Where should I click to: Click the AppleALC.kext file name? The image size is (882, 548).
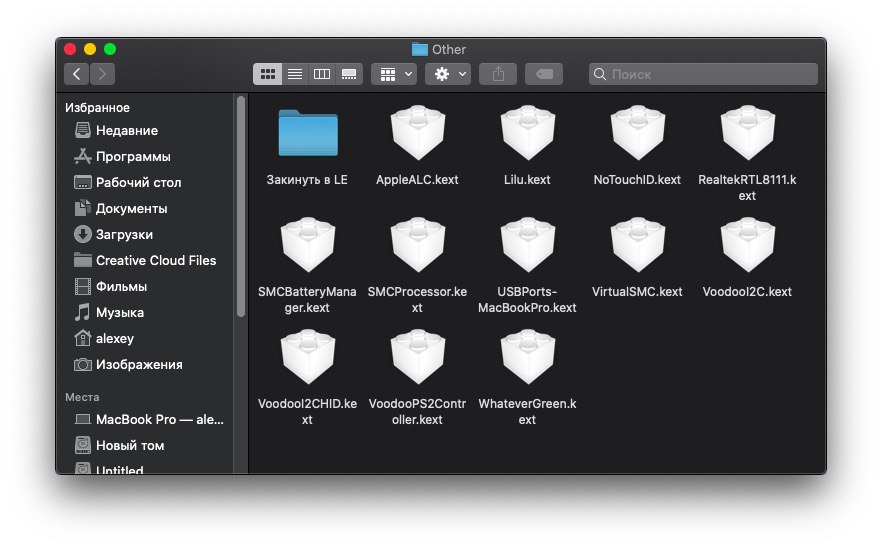[x=417, y=179]
